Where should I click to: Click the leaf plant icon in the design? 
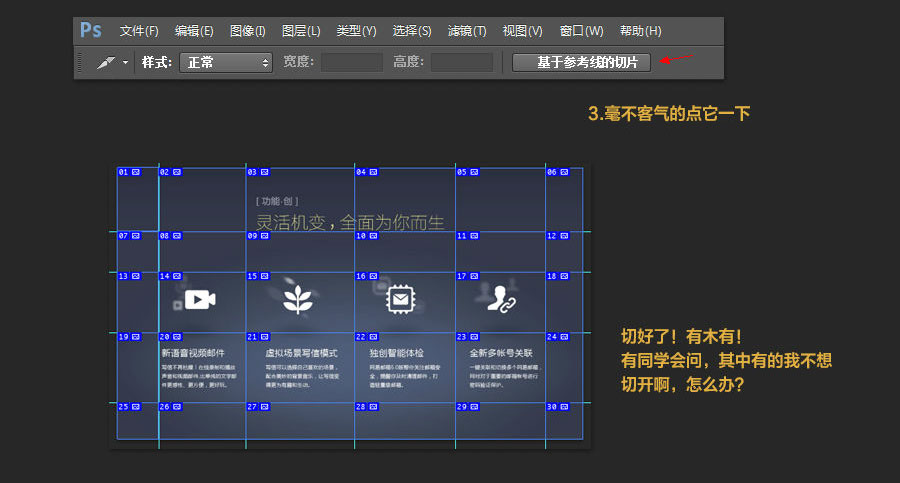tap(298, 299)
